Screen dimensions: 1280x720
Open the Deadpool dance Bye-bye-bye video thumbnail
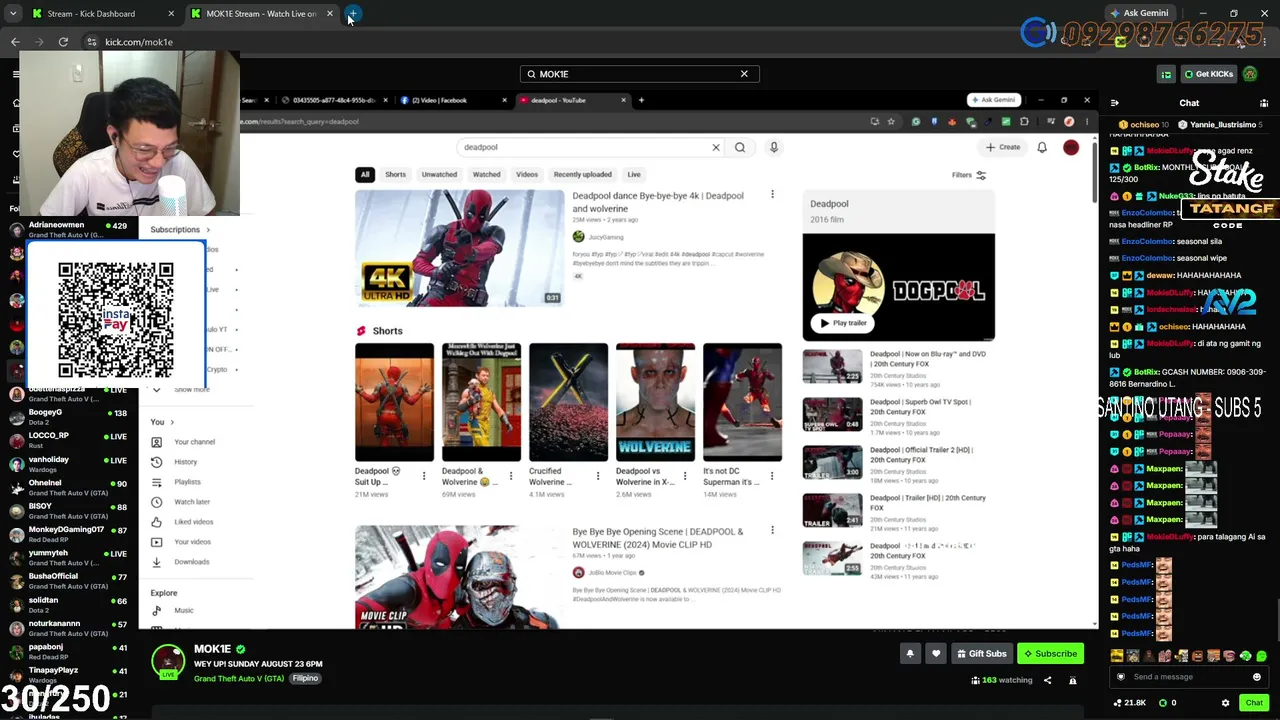click(x=459, y=248)
